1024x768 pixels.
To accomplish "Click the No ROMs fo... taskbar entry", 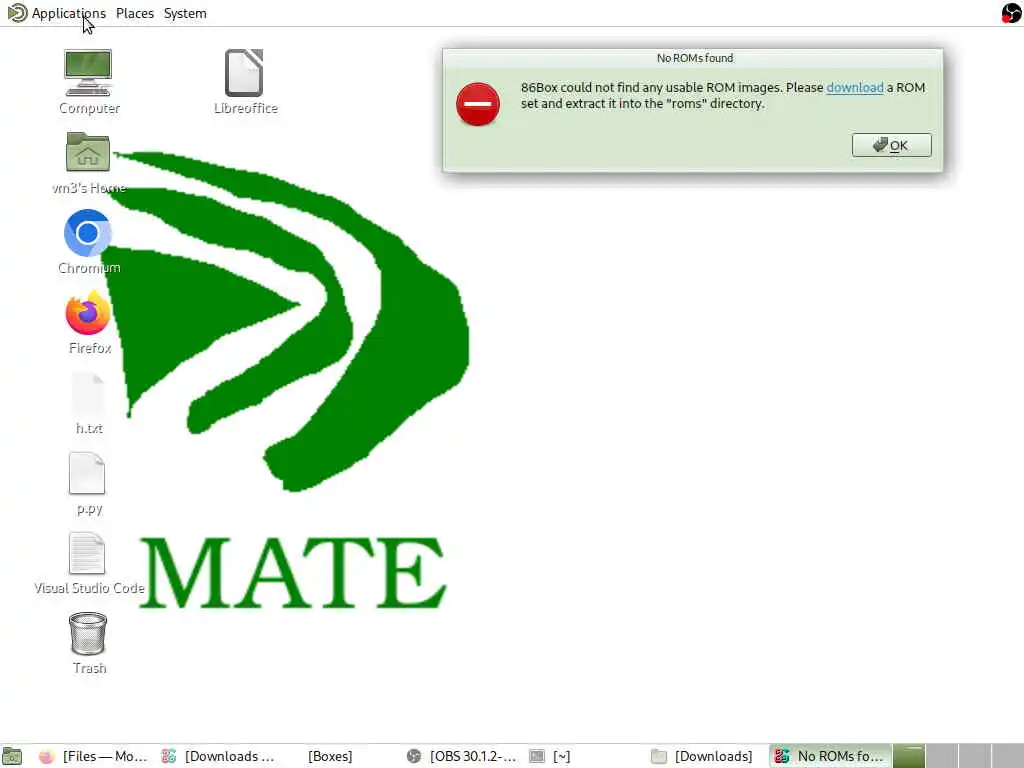I will click(x=830, y=756).
